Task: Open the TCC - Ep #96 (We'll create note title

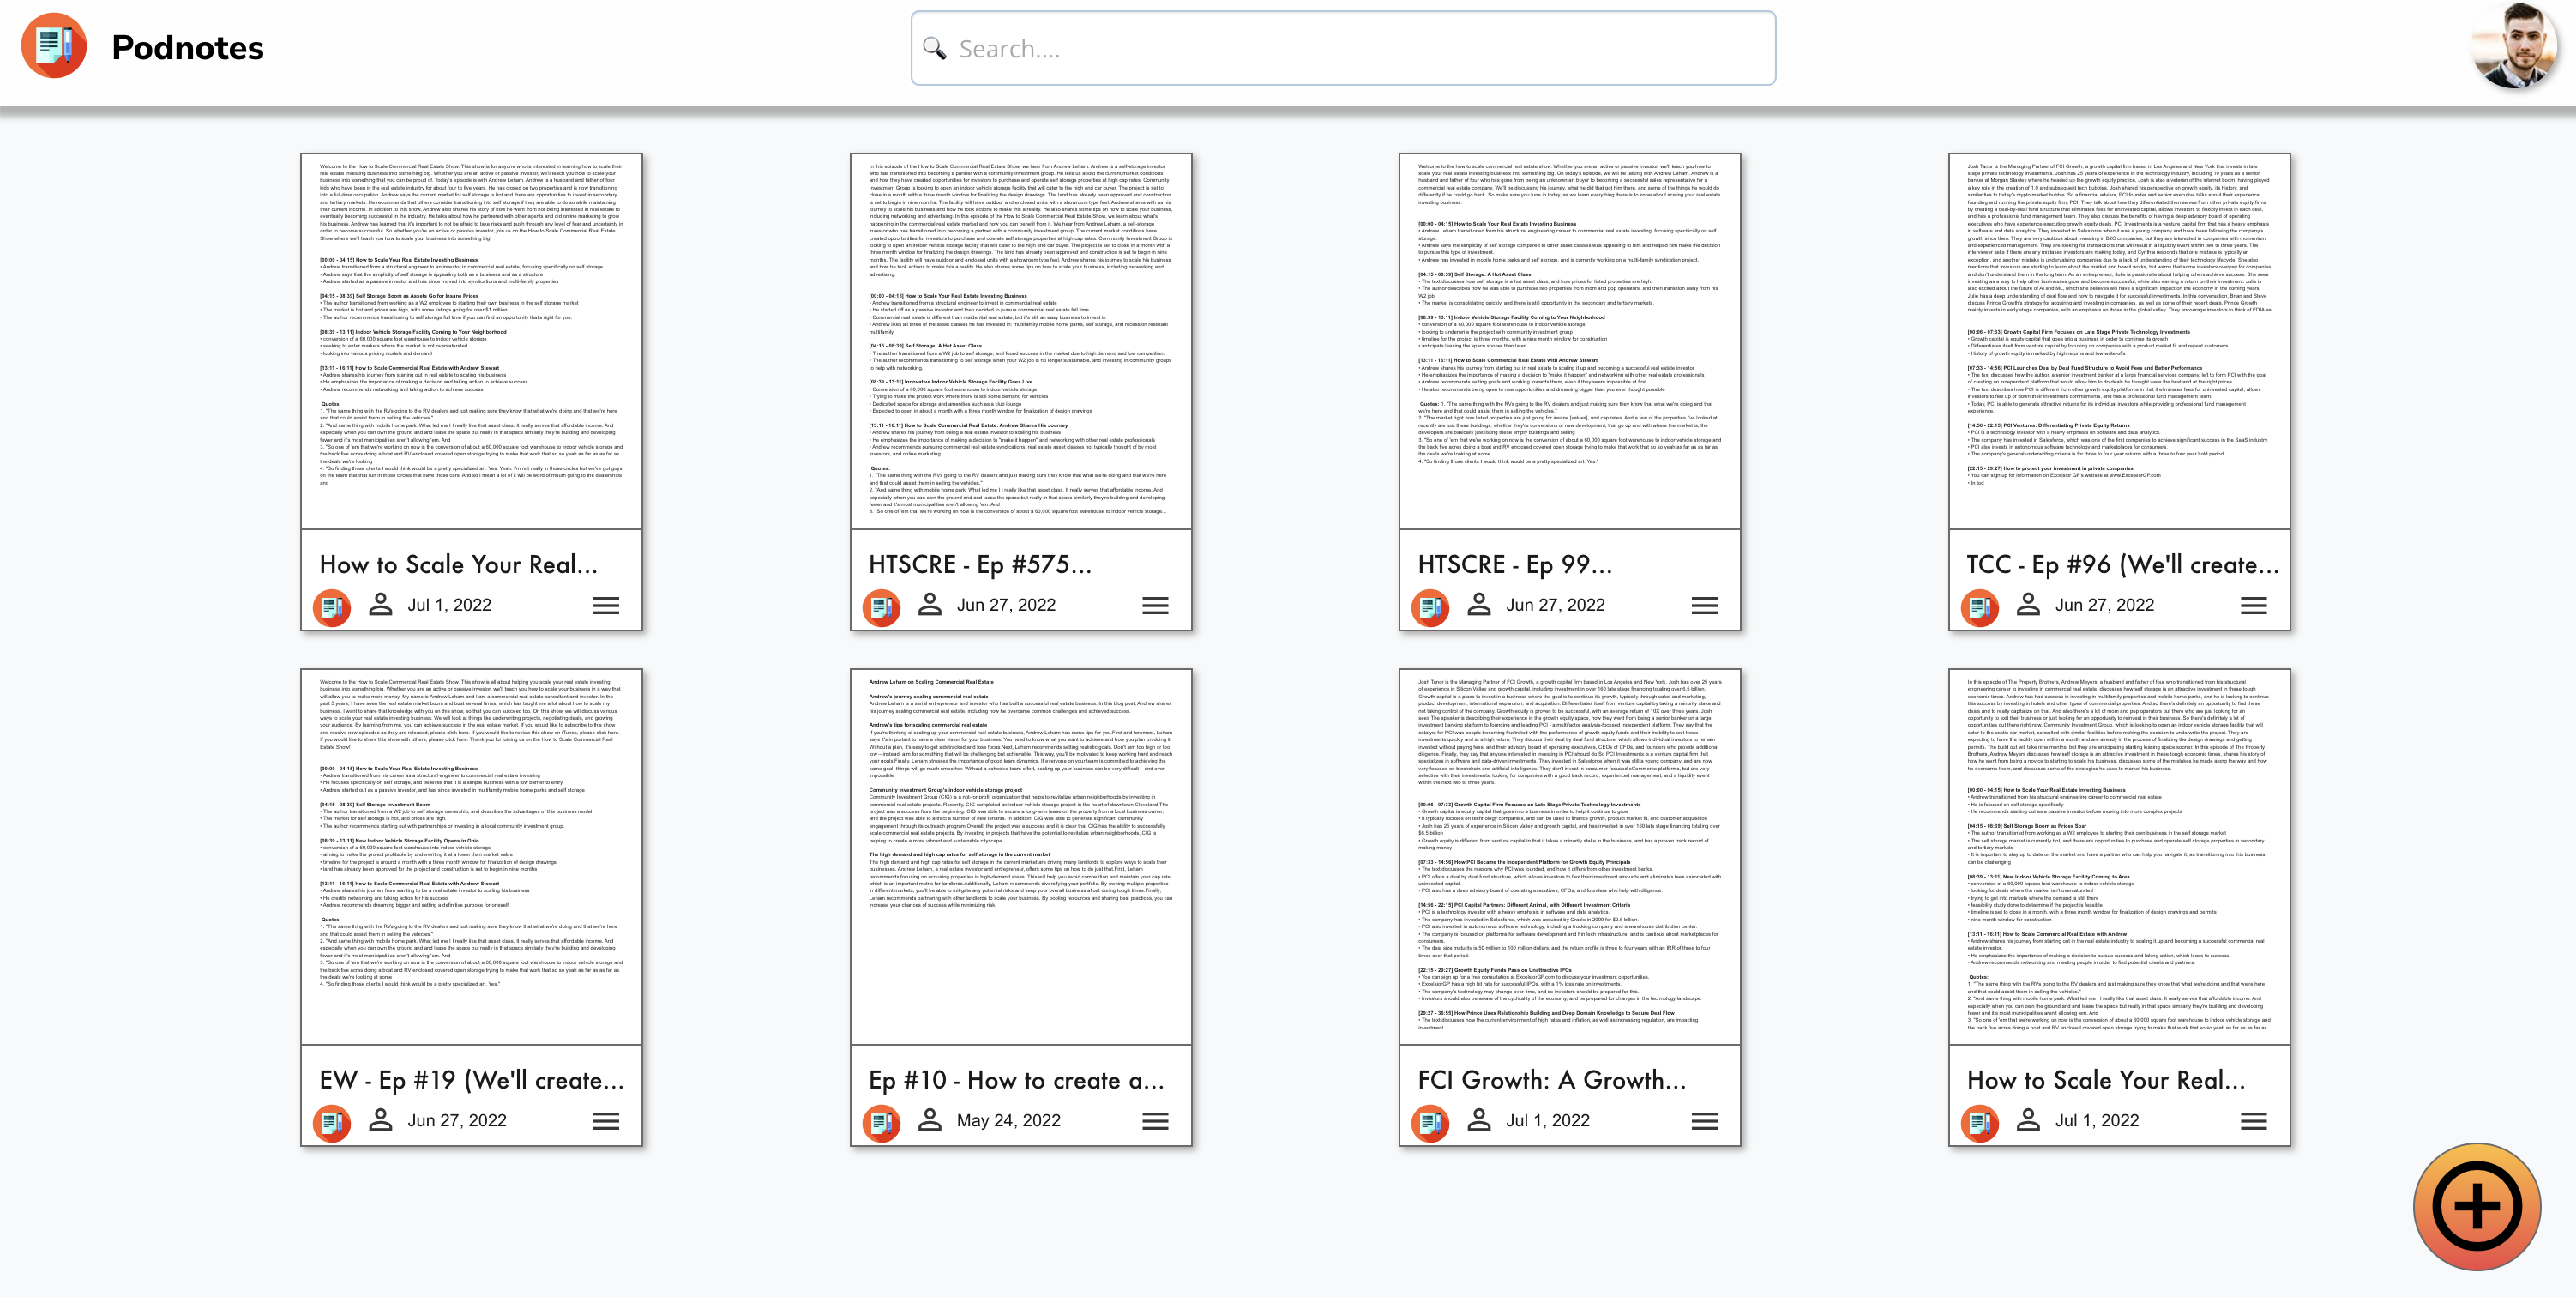Action: [2122, 564]
